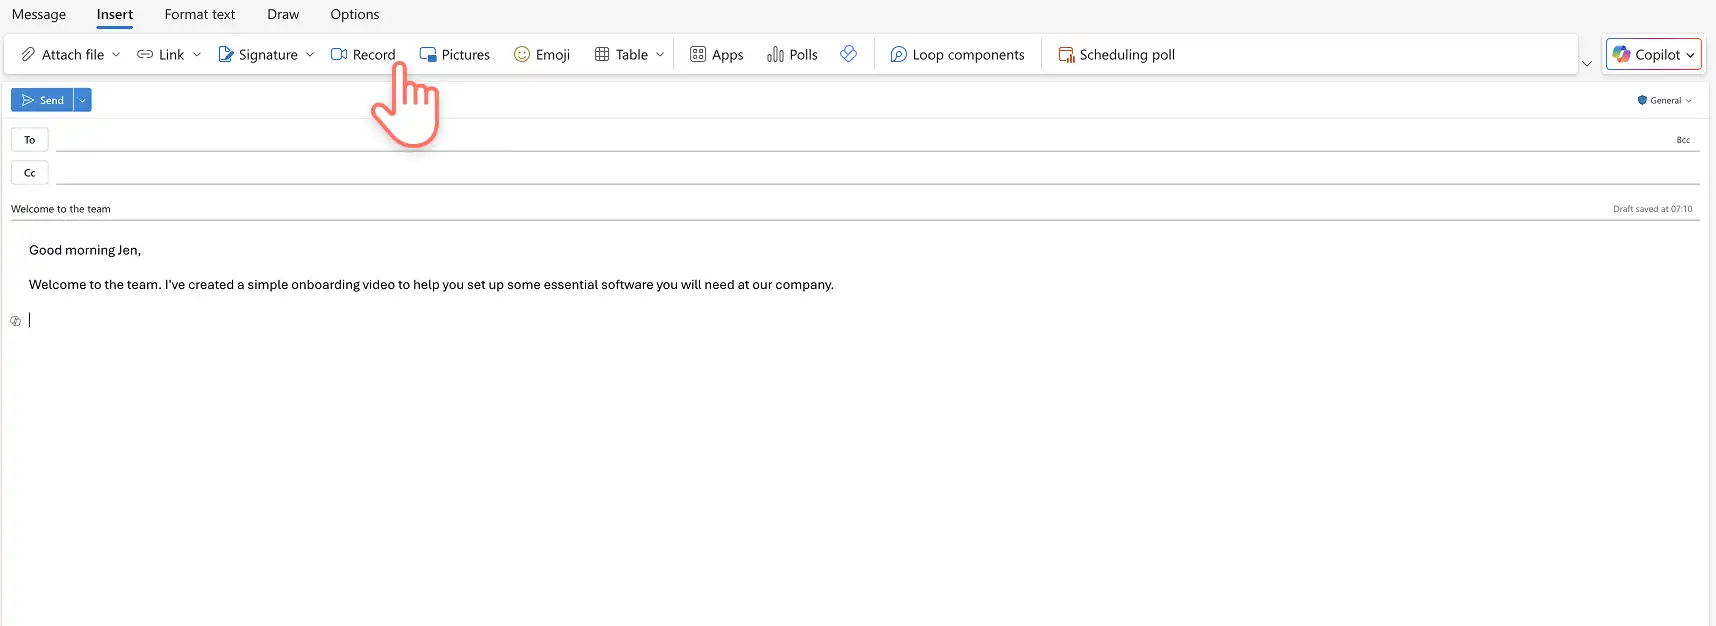
Task: Expand the Signature dropdown chevron
Action: click(310, 55)
